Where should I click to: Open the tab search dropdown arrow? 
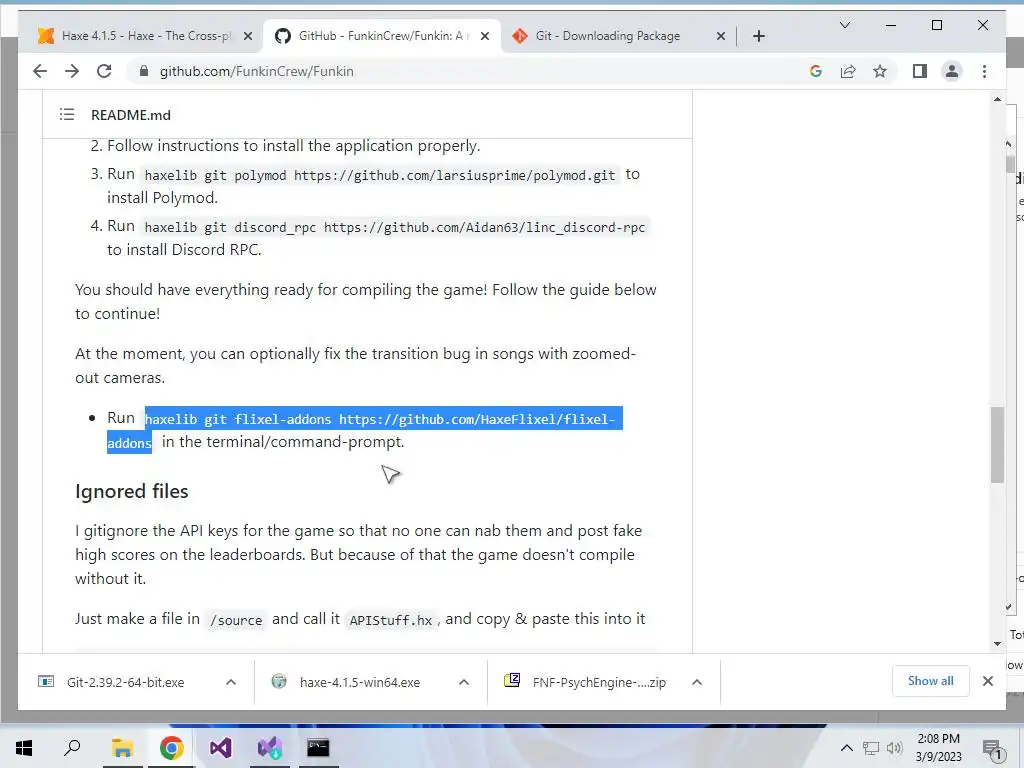point(844,25)
